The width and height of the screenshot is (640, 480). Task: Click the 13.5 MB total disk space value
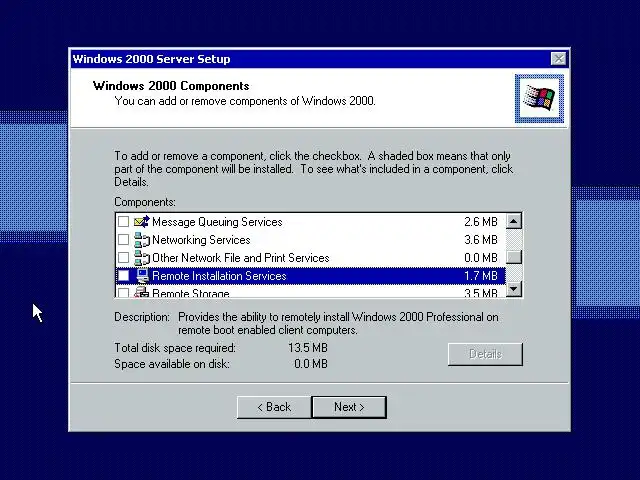coord(308,348)
